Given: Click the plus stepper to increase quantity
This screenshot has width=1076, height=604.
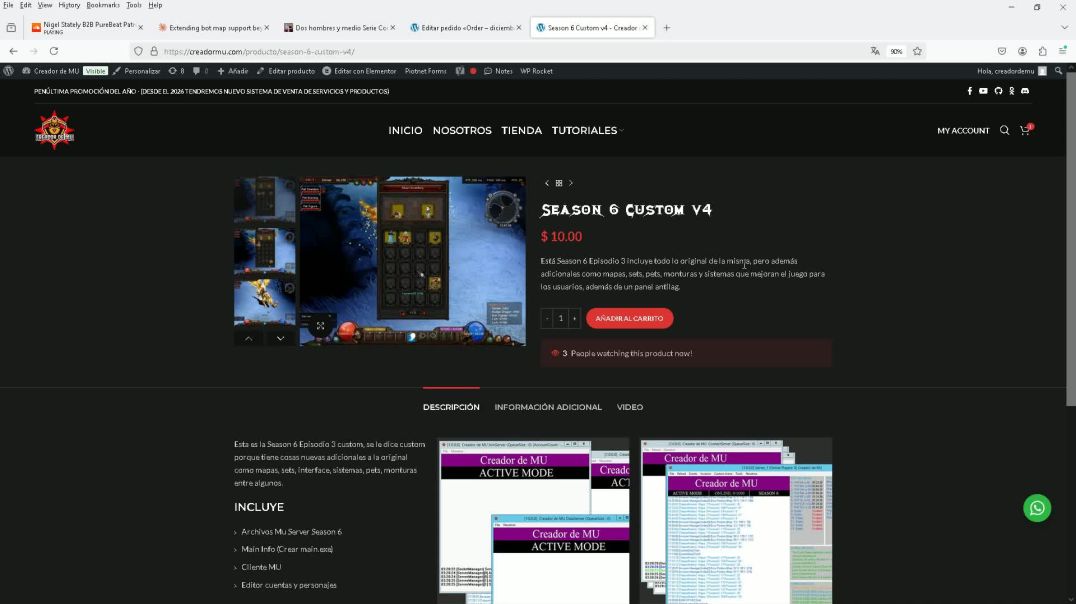Looking at the screenshot, I should click(574, 318).
